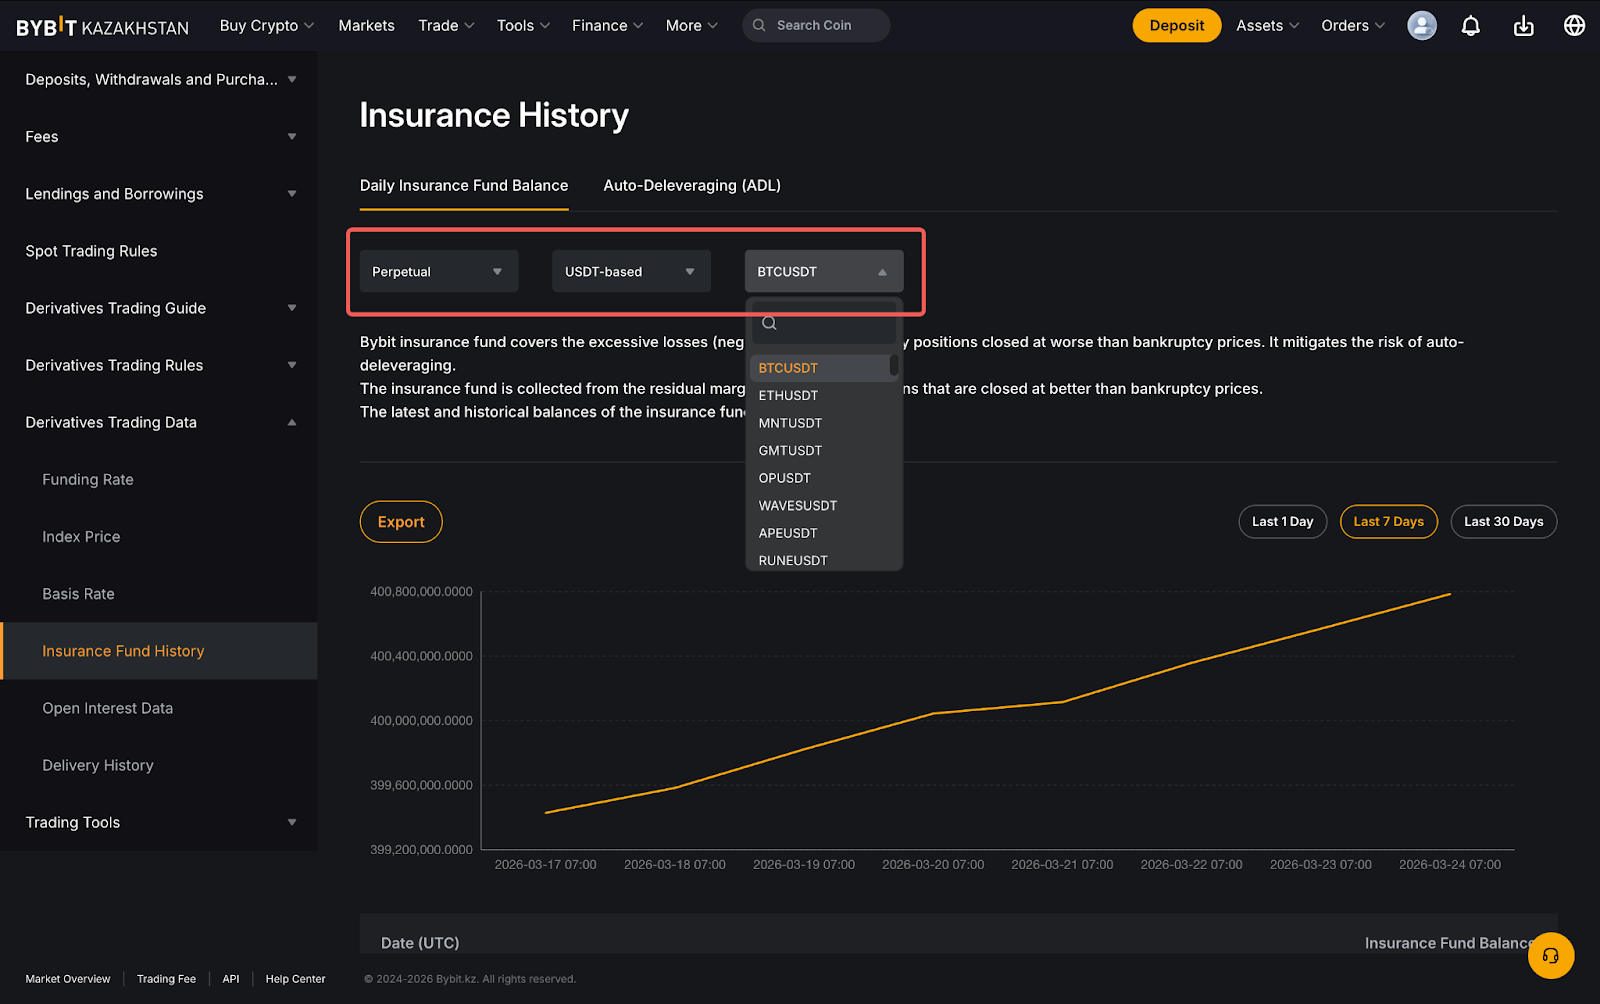This screenshot has height=1004, width=1600.
Task: Click the symbol list scrollbar thumb
Action: coord(893,366)
